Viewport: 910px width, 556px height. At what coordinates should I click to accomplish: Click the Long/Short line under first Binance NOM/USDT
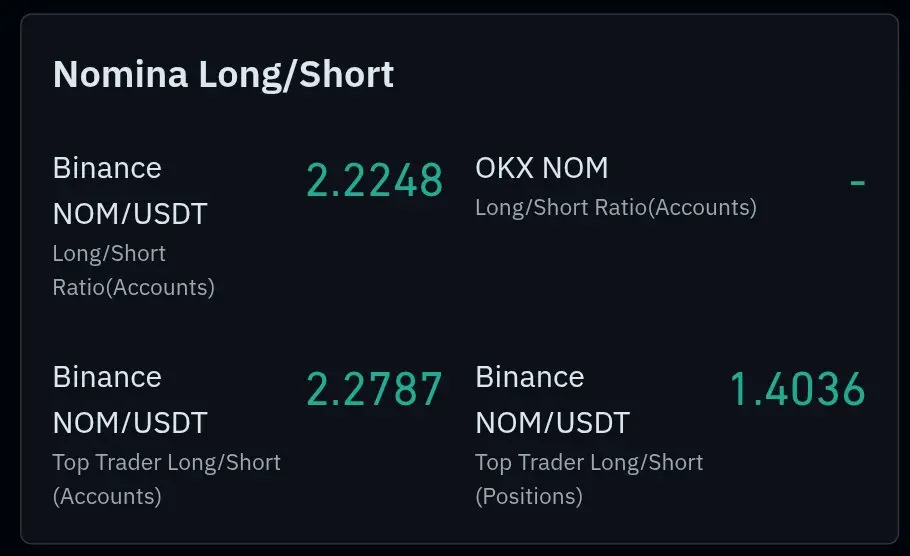[x=109, y=254]
